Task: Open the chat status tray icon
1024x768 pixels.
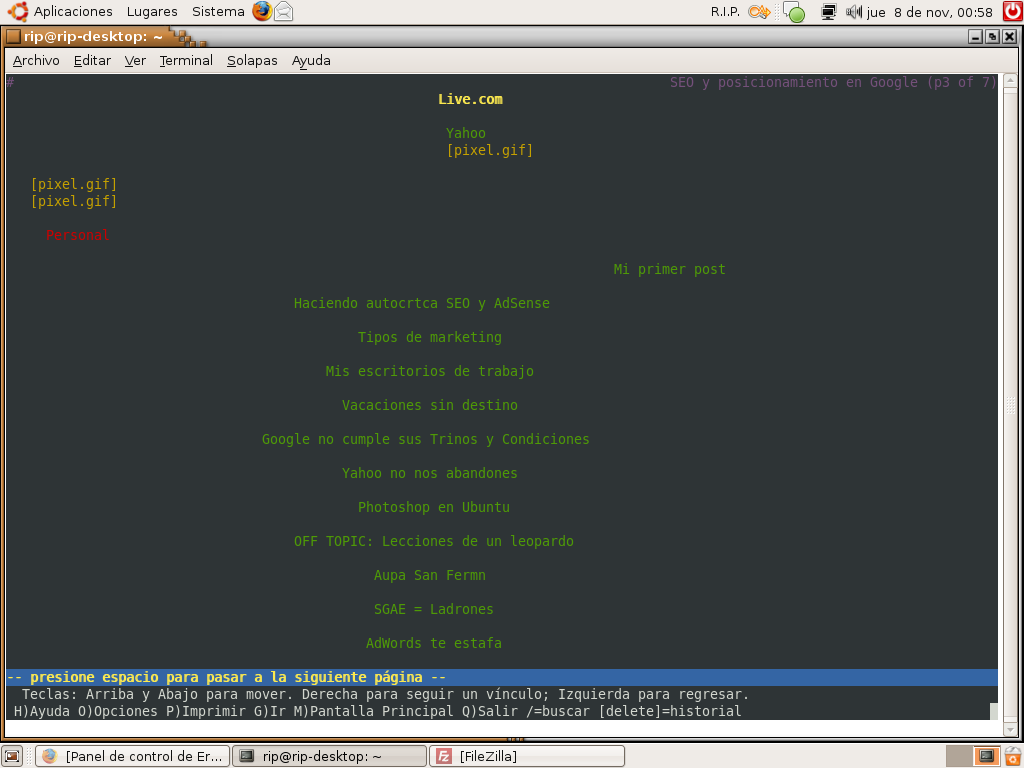Action: pos(793,12)
